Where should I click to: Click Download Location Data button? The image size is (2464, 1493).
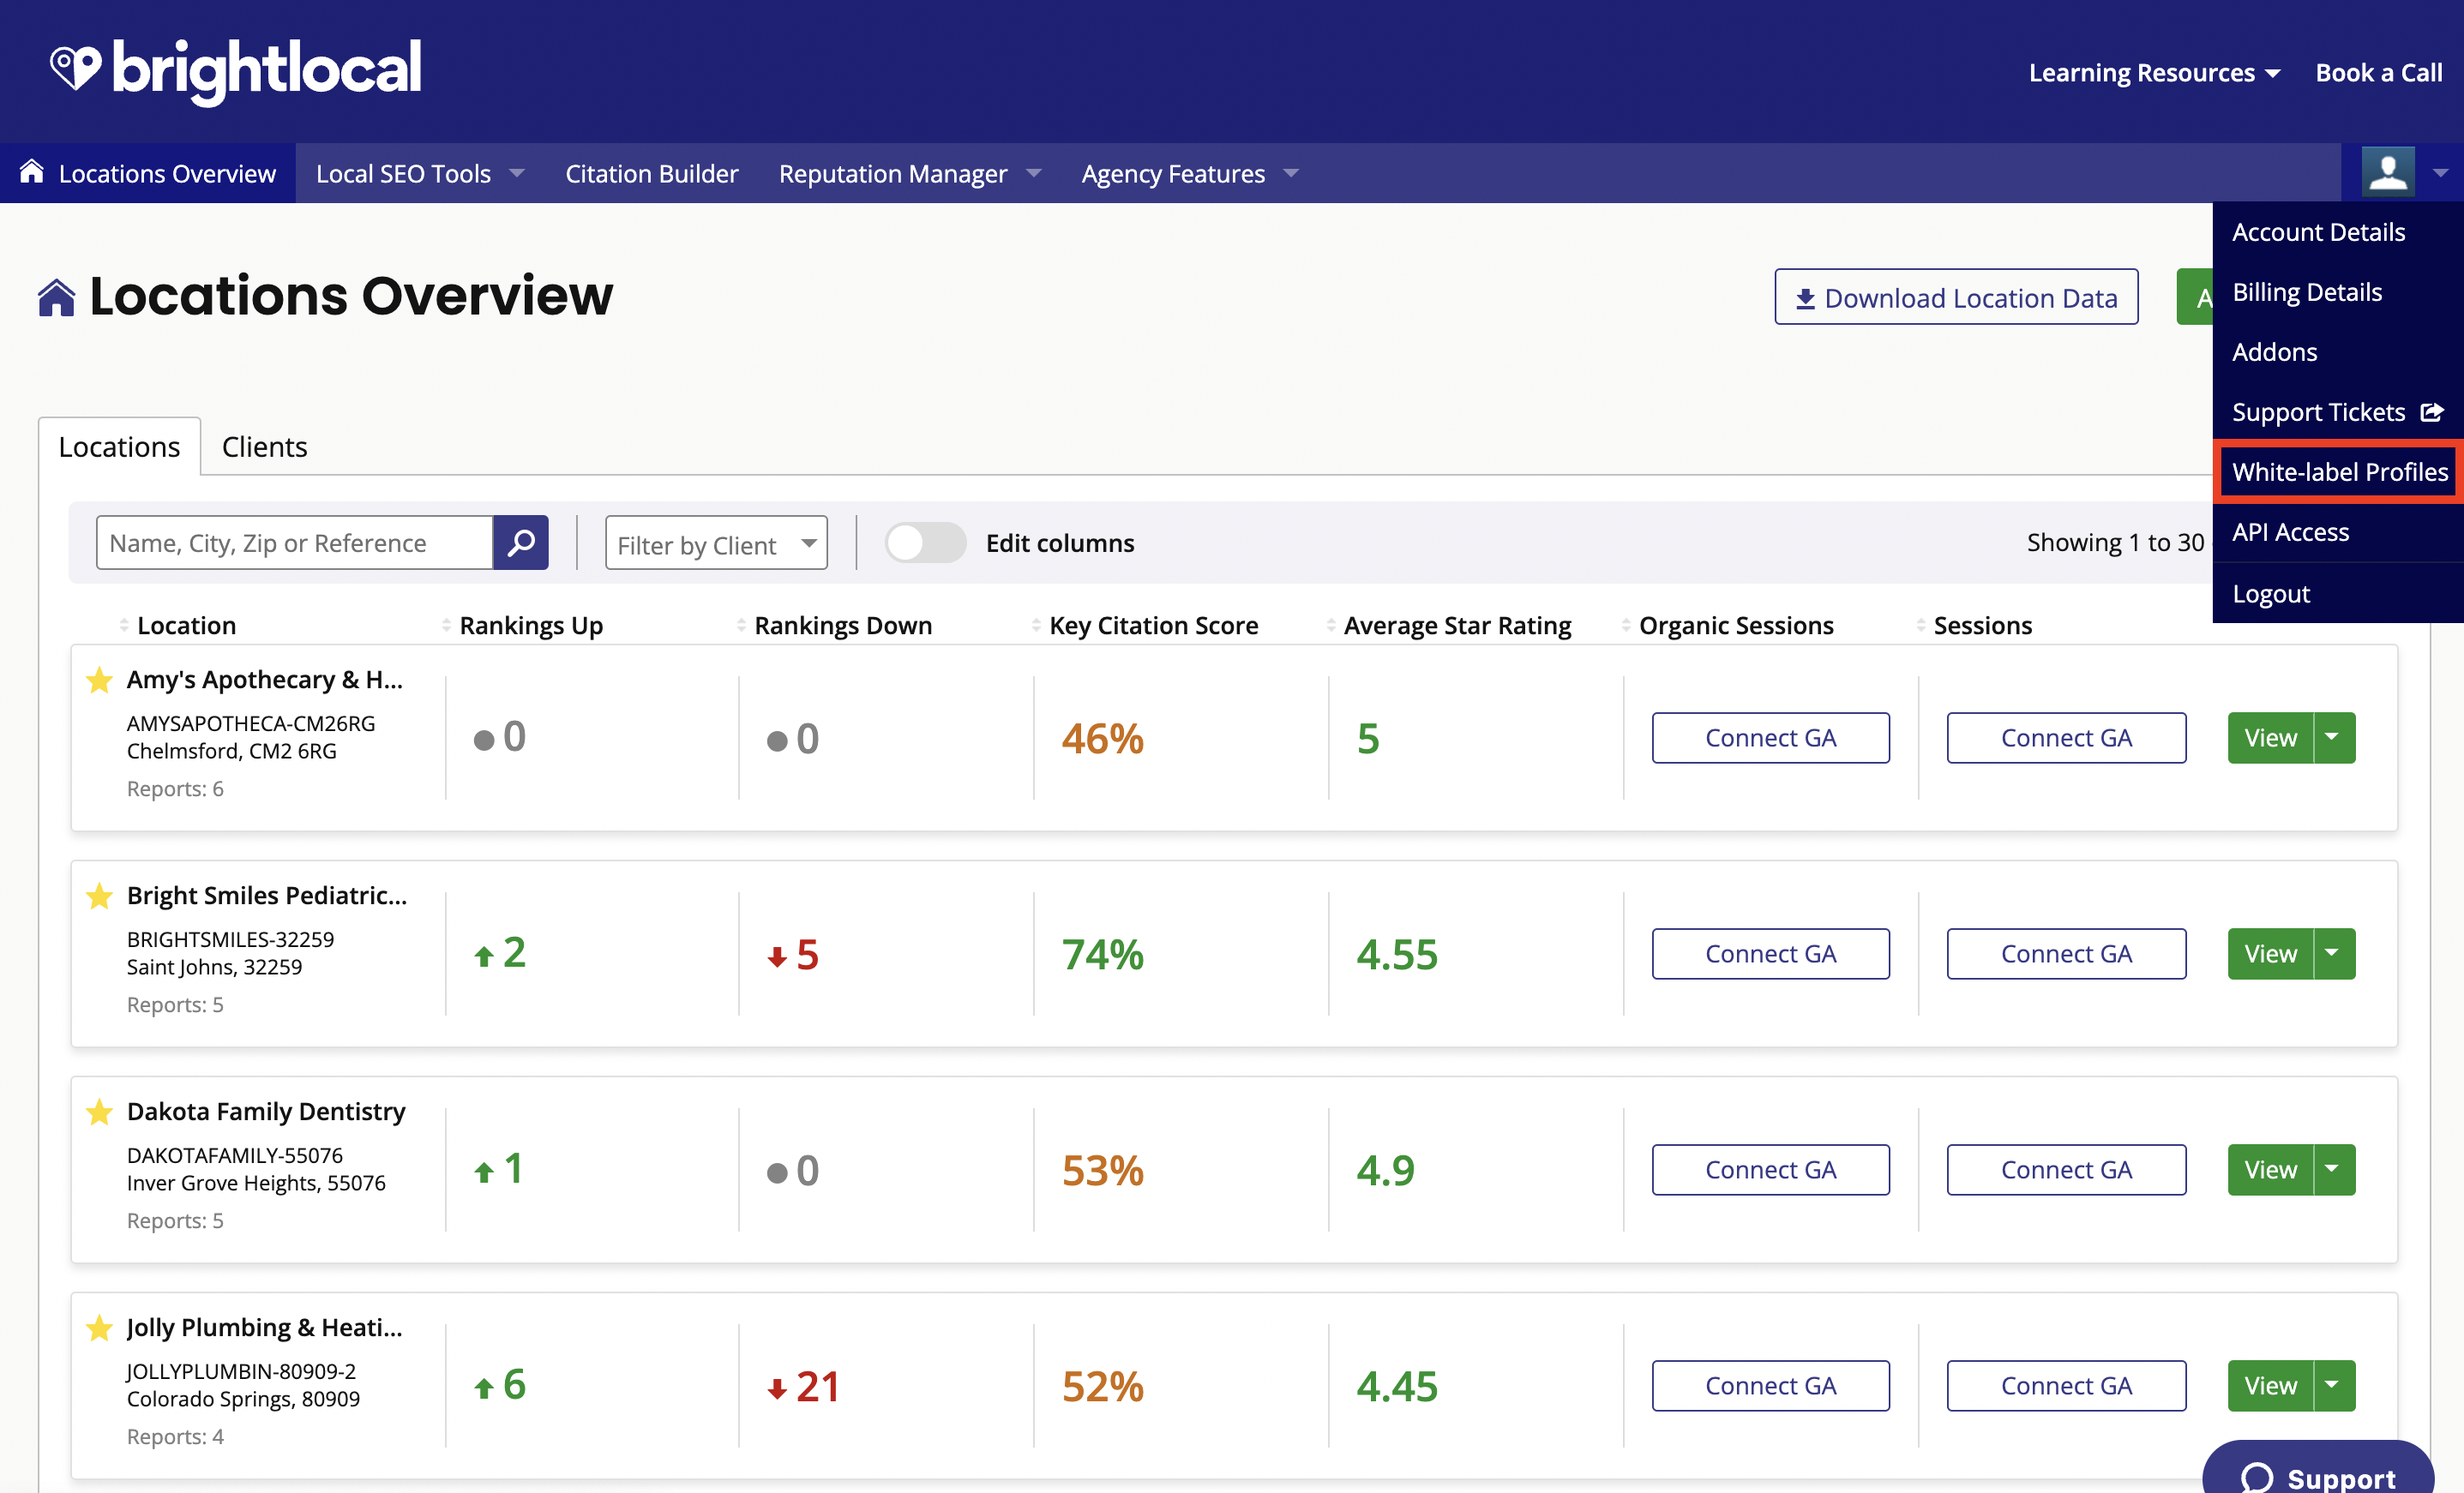1956,297
